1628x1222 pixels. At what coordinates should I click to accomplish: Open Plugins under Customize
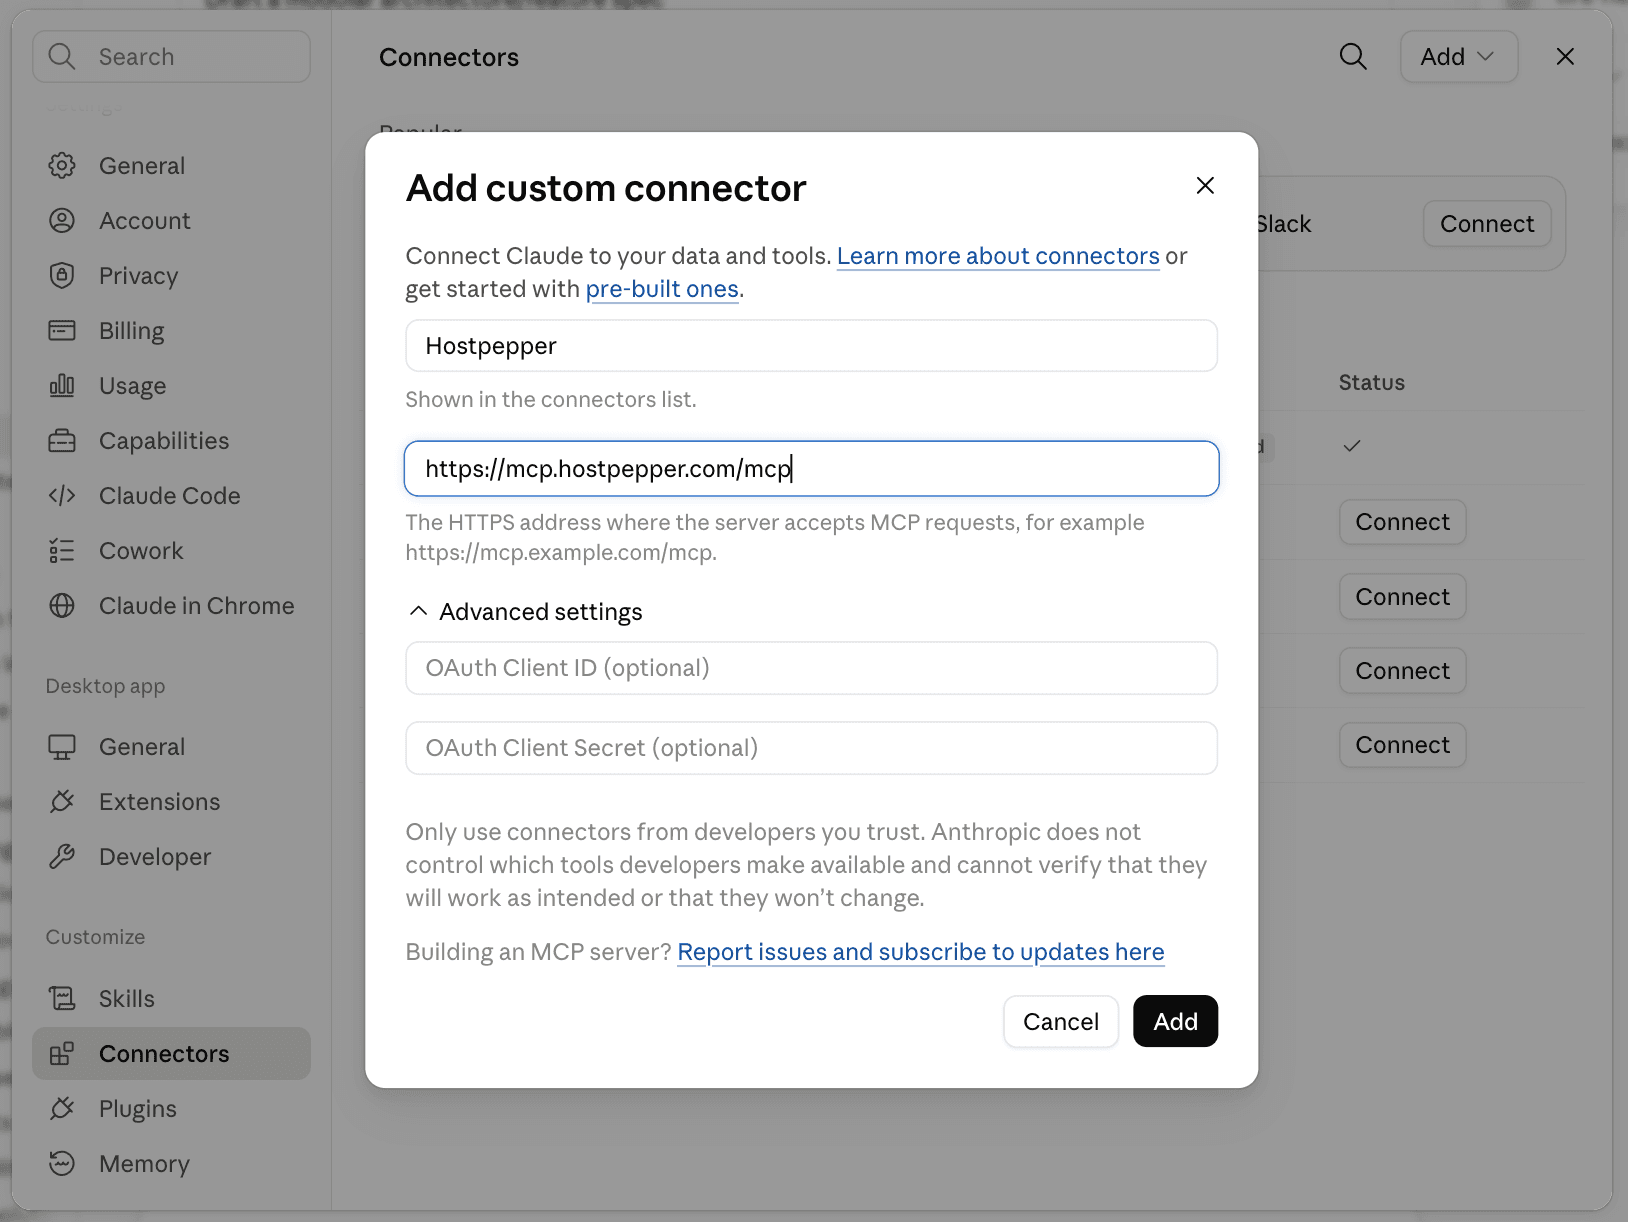171,1109
